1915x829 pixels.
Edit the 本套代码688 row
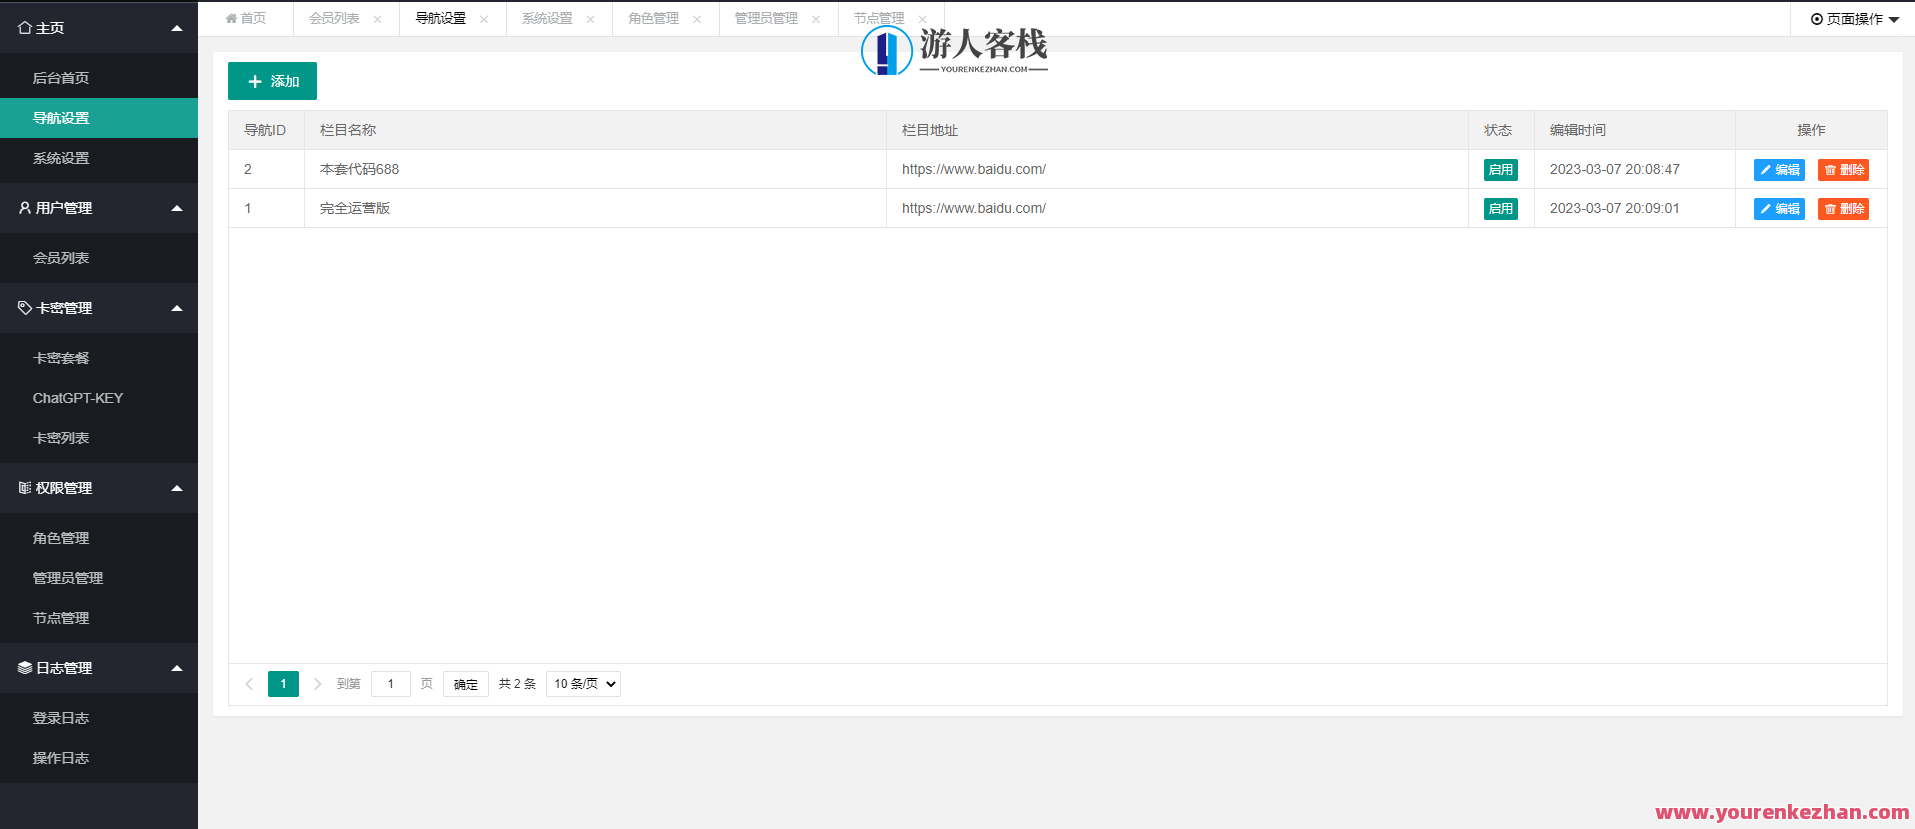[x=1779, y=170]
